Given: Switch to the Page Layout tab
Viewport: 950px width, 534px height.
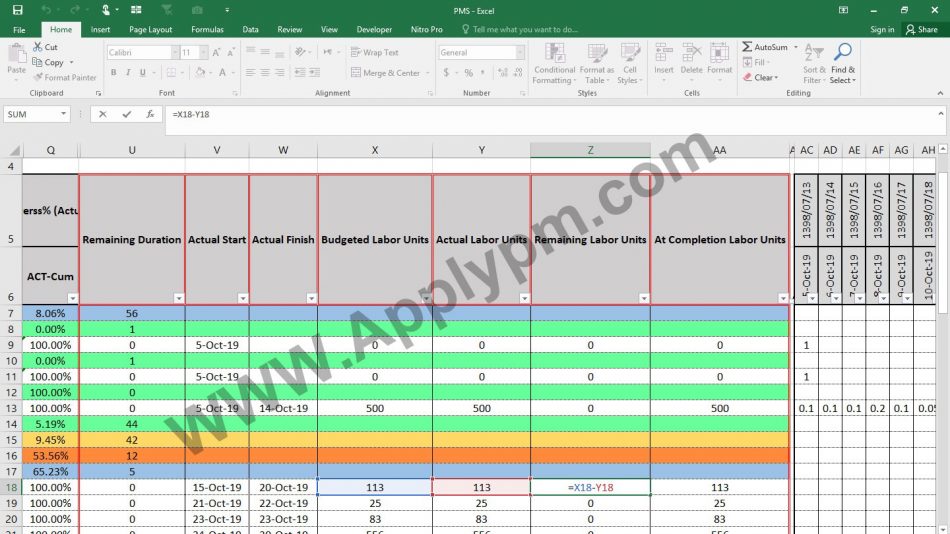Looking at the screenshot, I should [150, 29].
